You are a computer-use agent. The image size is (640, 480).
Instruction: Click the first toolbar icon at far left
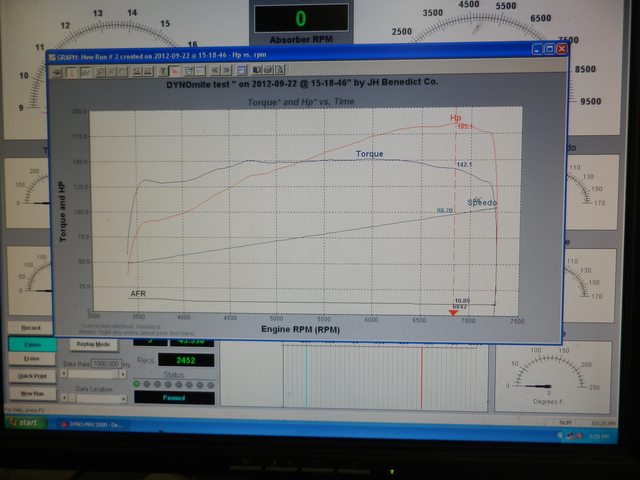point(56,72)
